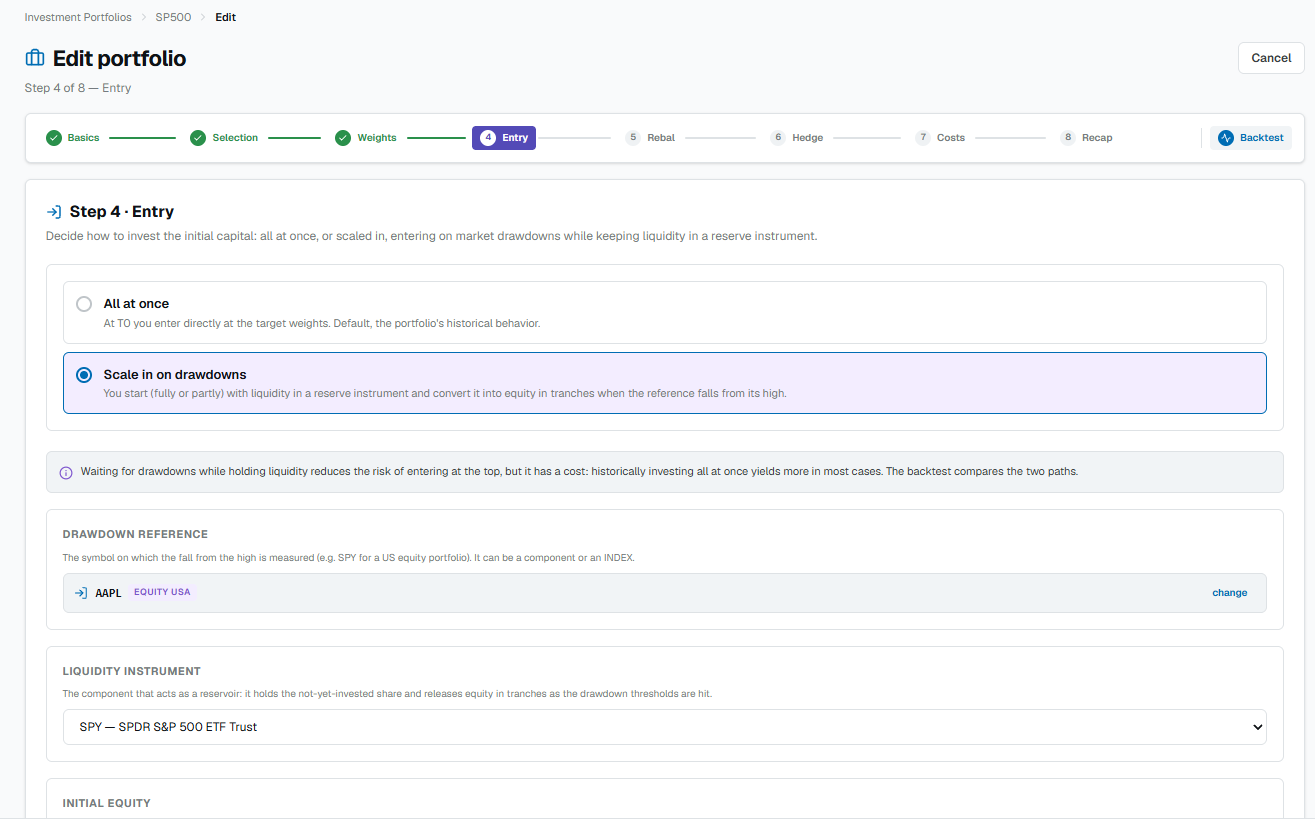The image size is (1315, 819).
Task: Click the current step 4 Entry pill
Action: point(504,138)
